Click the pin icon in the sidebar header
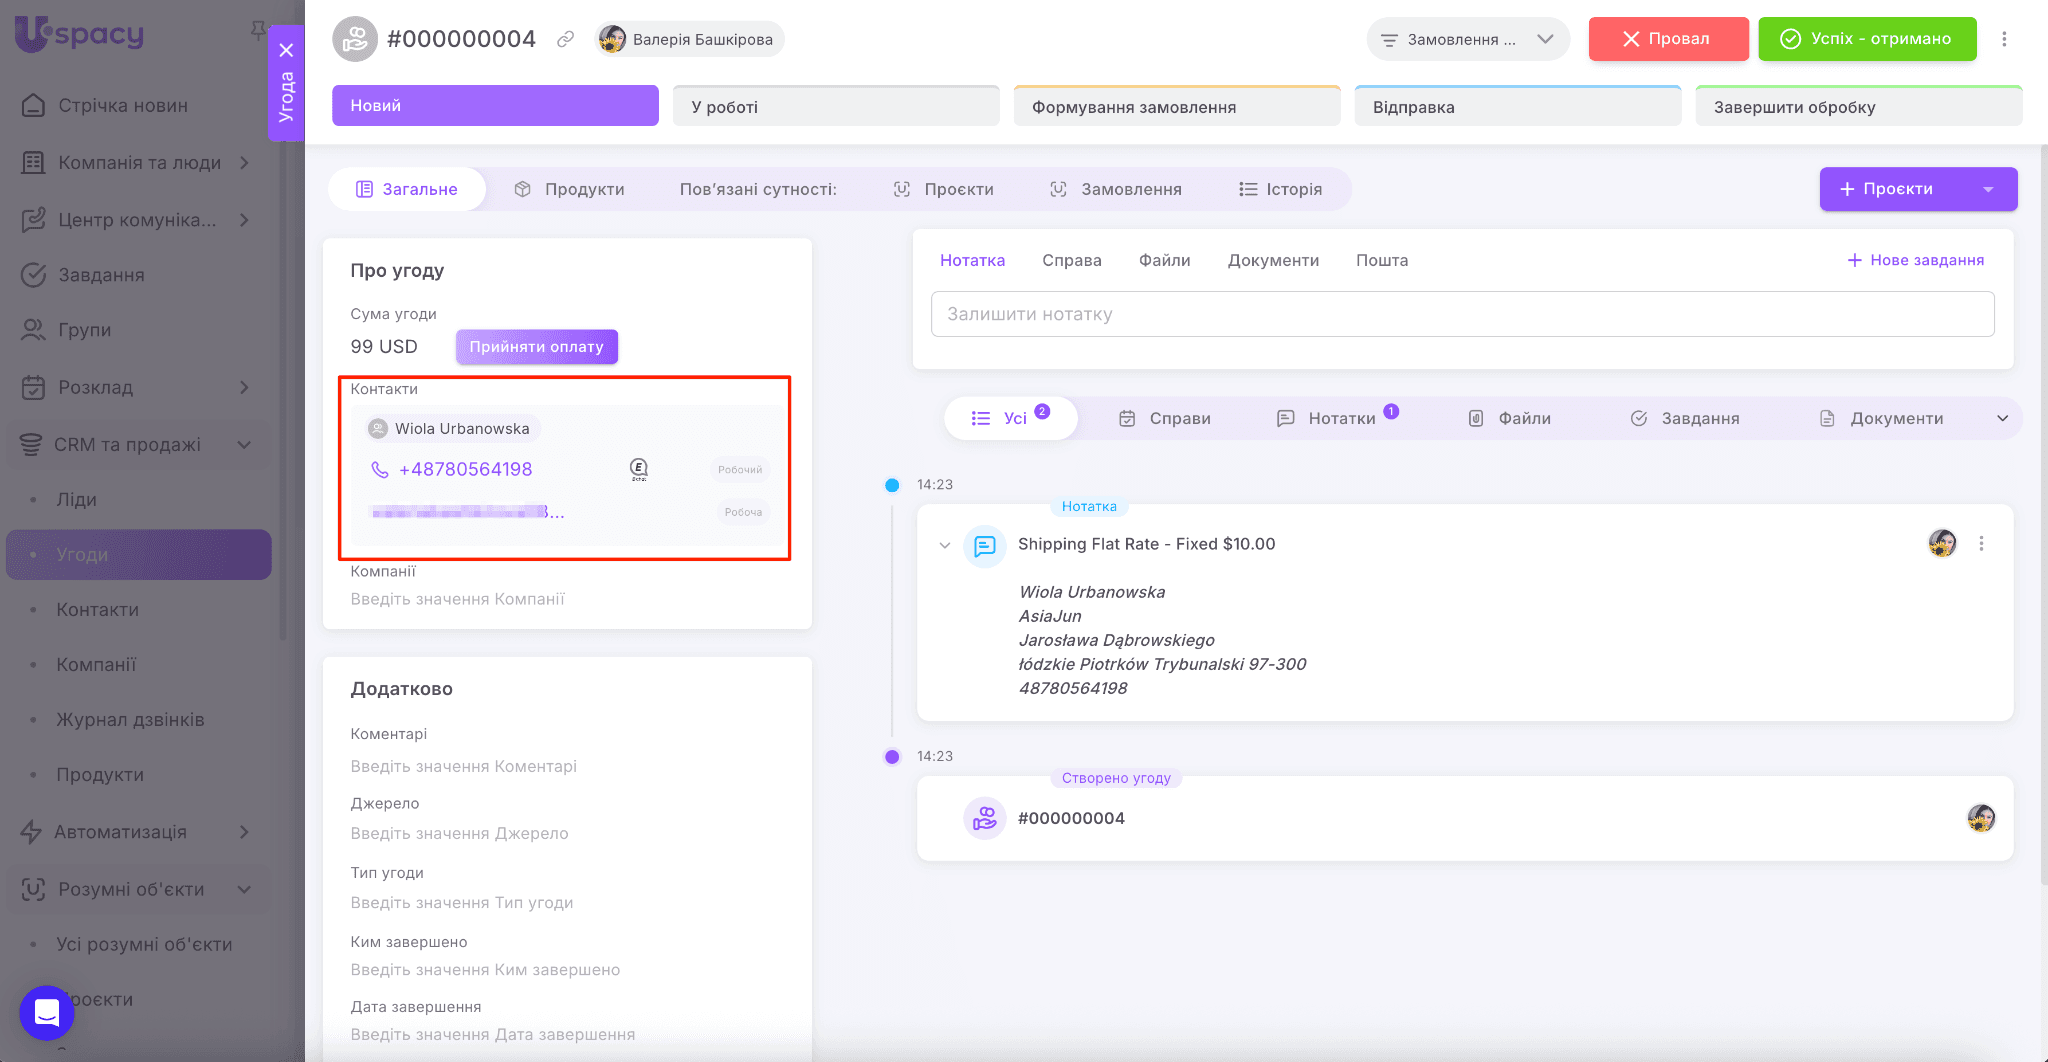 [258, 30]
